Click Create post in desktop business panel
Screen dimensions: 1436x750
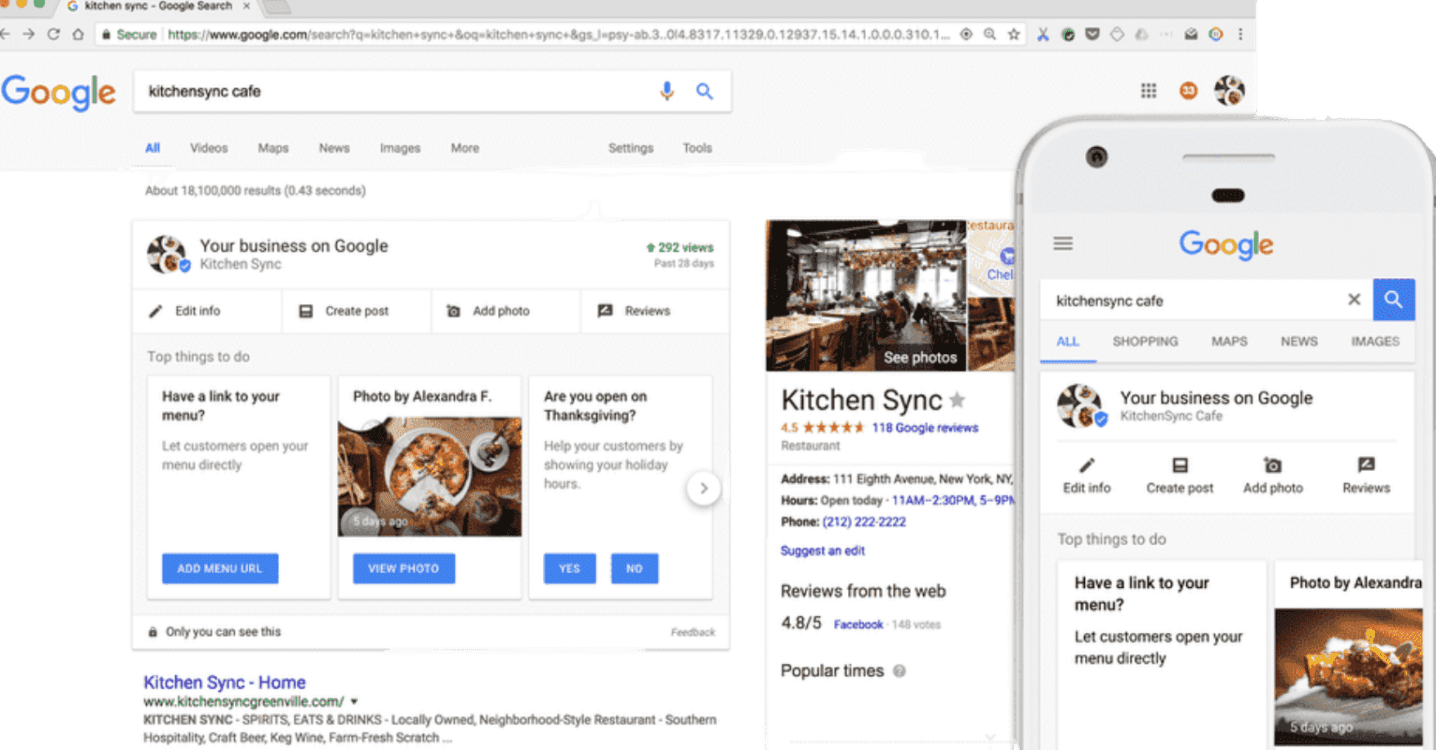point(345,311)
